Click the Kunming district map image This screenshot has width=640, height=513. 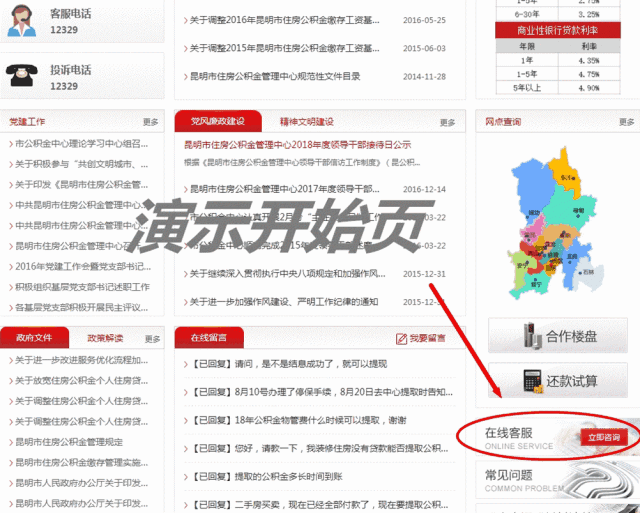[x=555, y=224]
